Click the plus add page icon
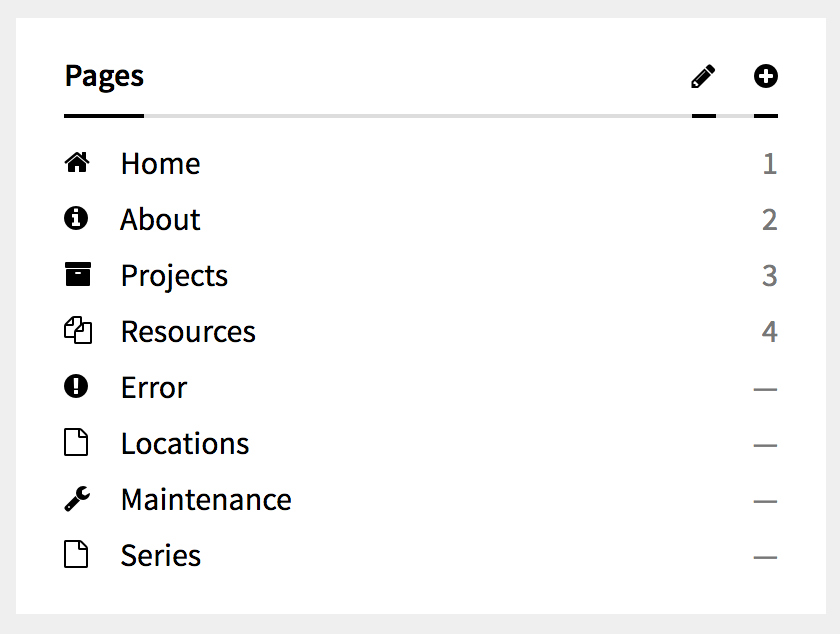Screen dimensions: 840x634 [766, 76]
